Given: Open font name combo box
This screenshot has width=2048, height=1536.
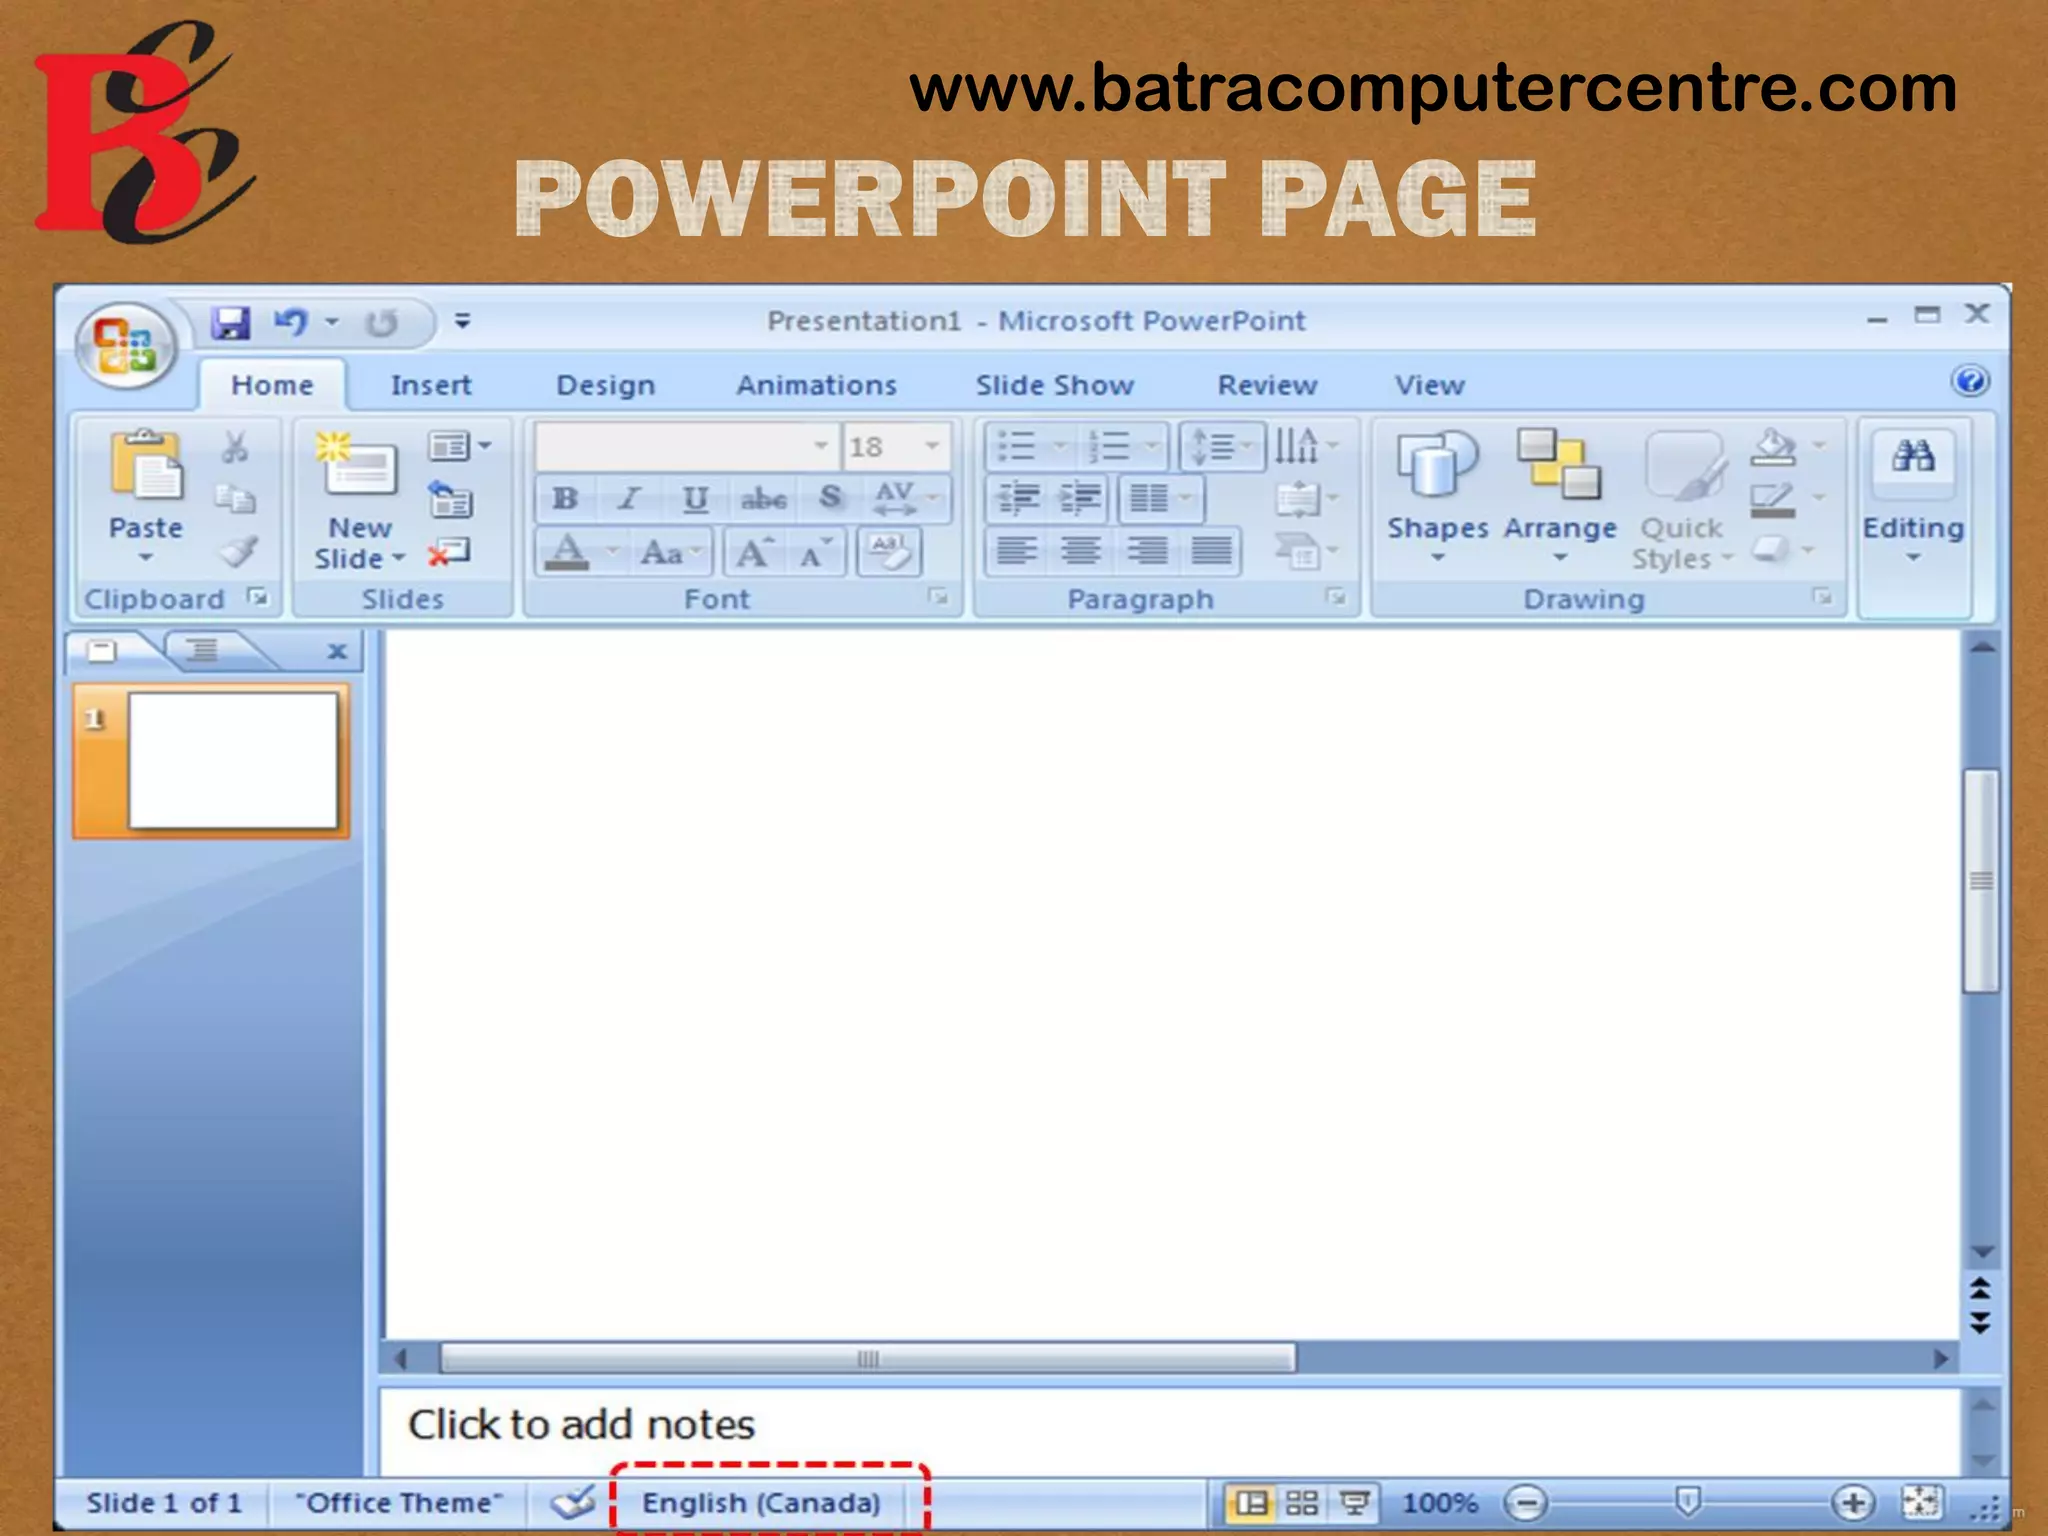Looking at the screenshot, I should [x=686, y=446].
